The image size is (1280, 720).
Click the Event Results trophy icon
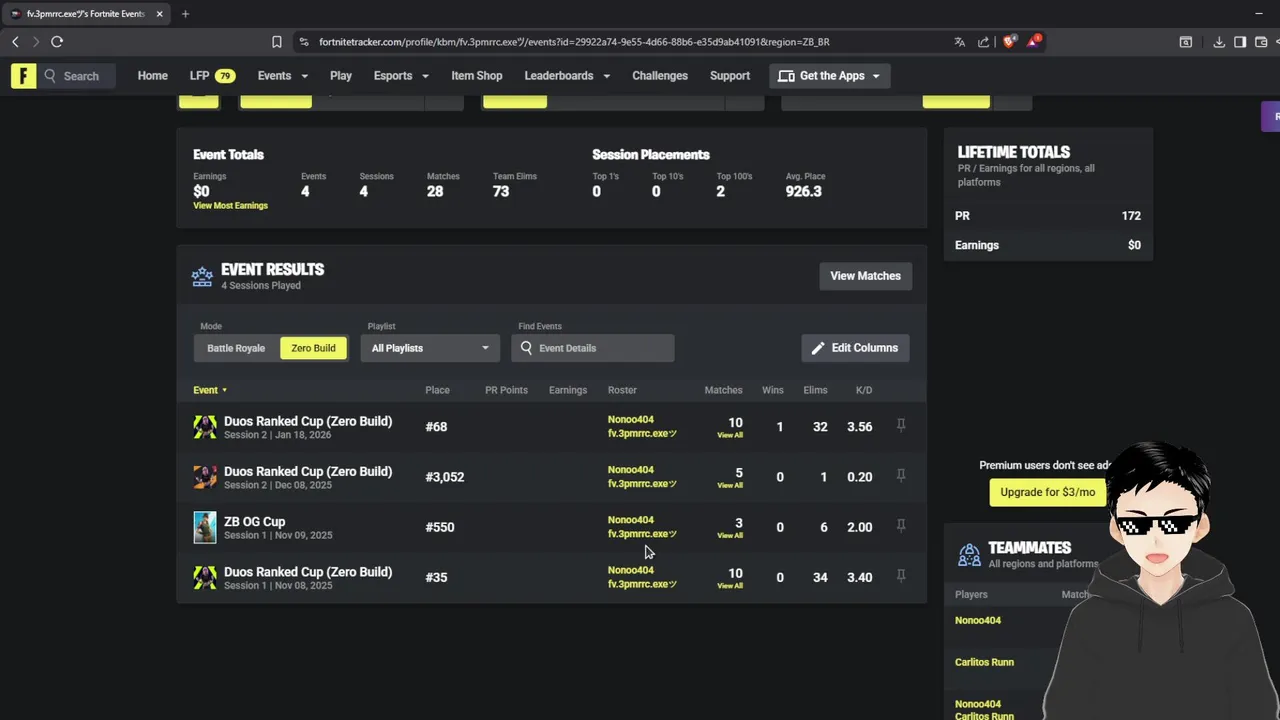tap(202, 277)
